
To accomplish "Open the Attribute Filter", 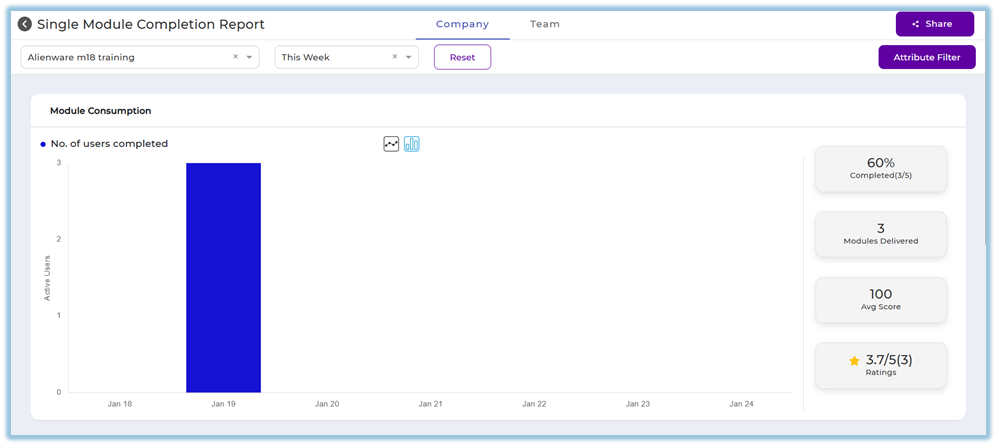I will click(x=926, y=57).
